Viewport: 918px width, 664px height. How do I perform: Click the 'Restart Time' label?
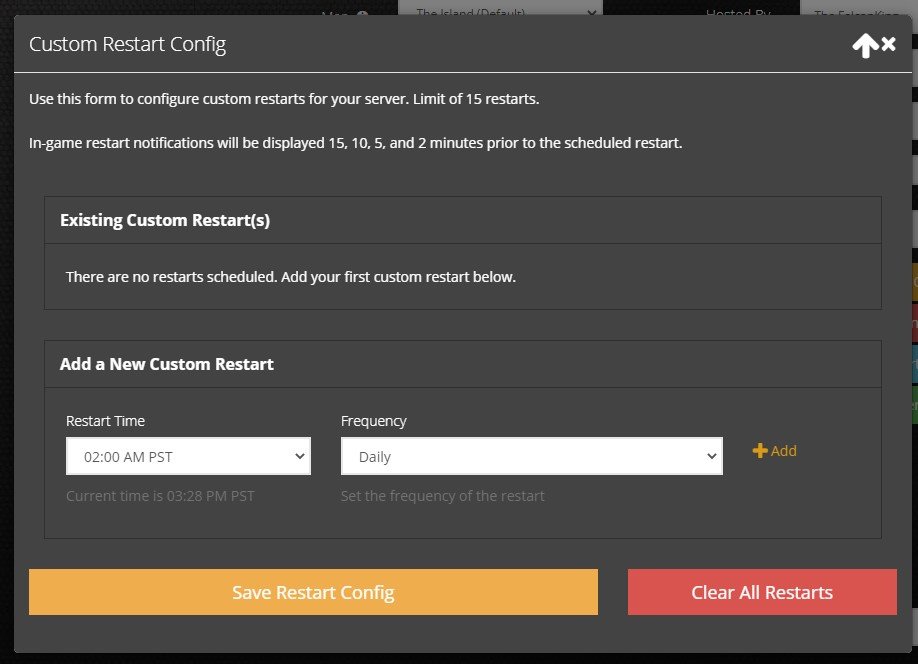[x=105, y=421]
